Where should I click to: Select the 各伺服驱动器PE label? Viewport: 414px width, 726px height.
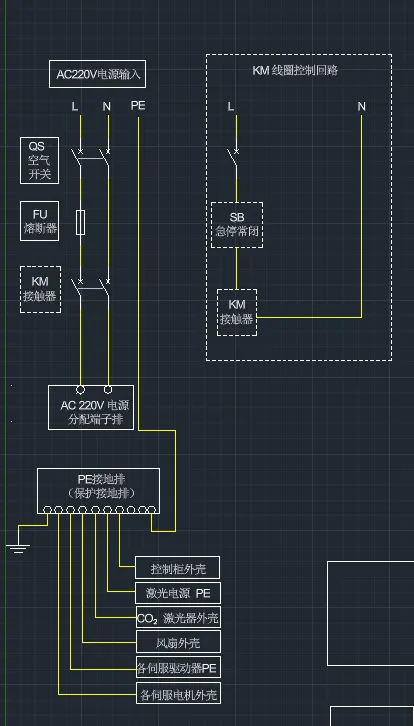click(x=178, y=668)
